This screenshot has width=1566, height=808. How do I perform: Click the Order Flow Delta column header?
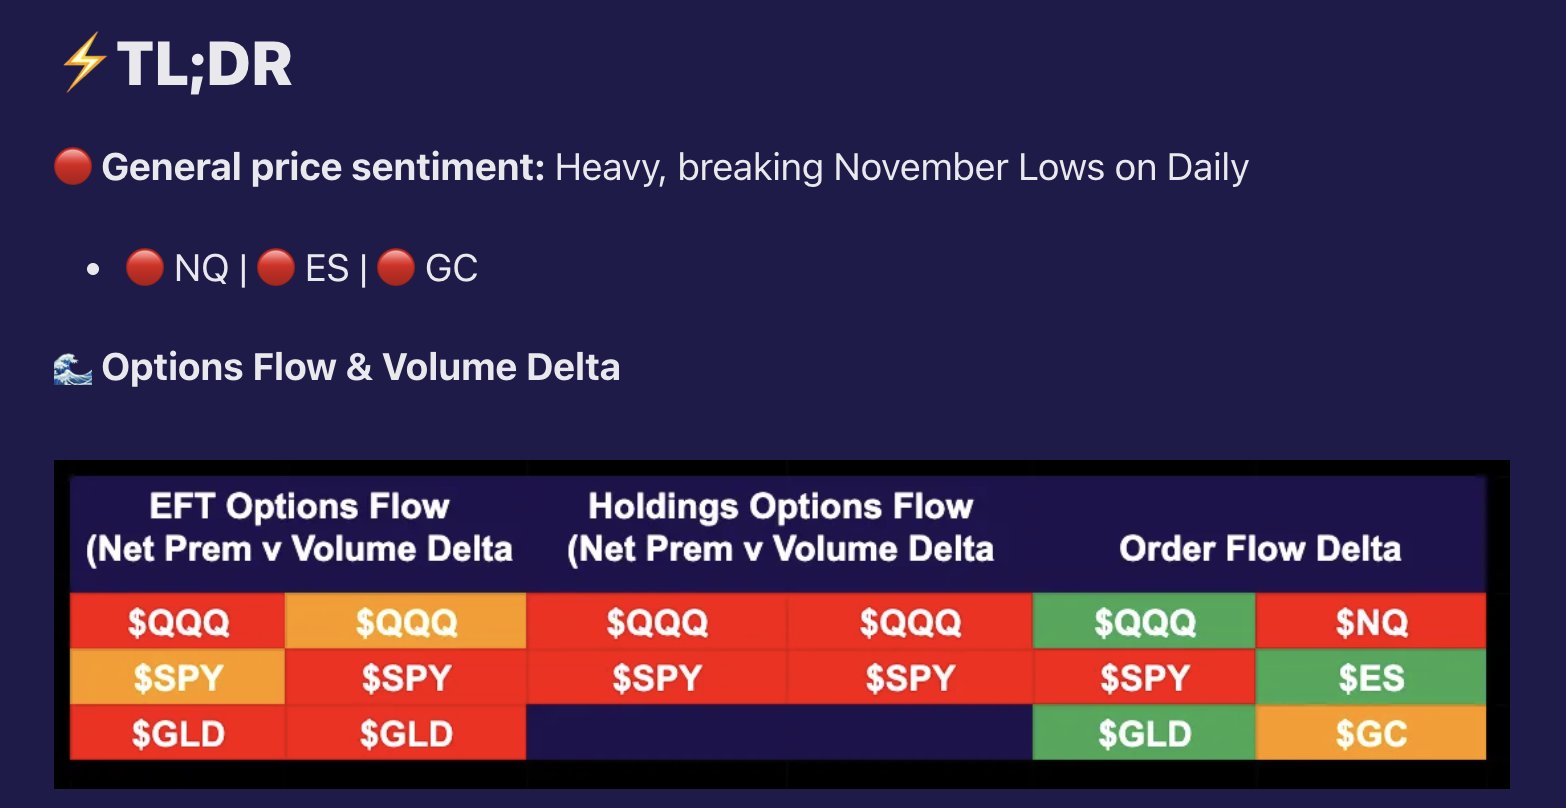(x=1259, y=548)
